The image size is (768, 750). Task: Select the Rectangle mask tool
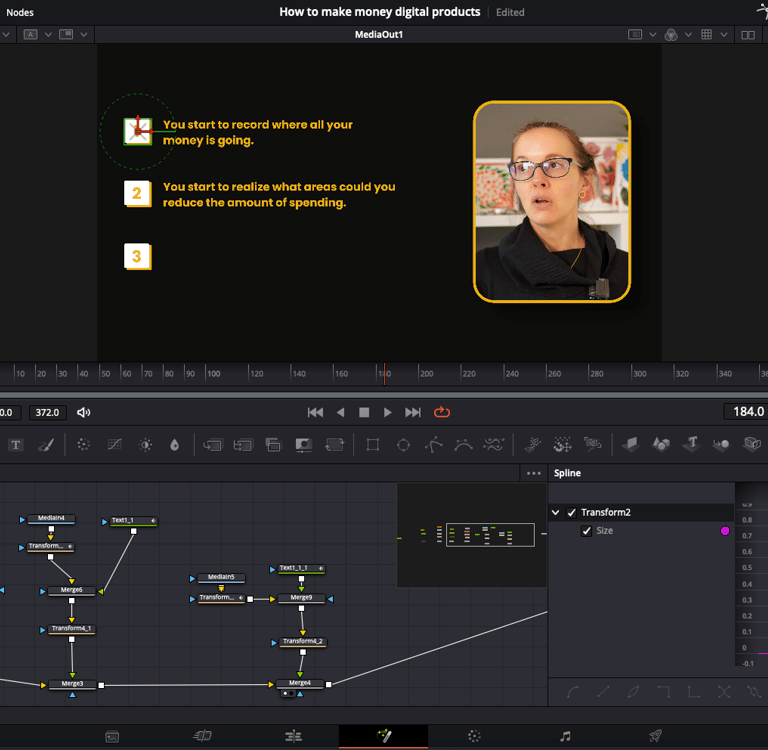[x=373, y=445]
